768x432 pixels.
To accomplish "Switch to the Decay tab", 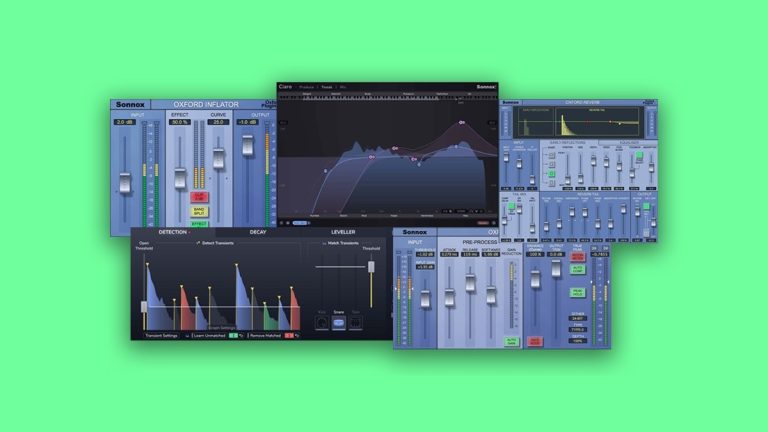I will point(258,232).
